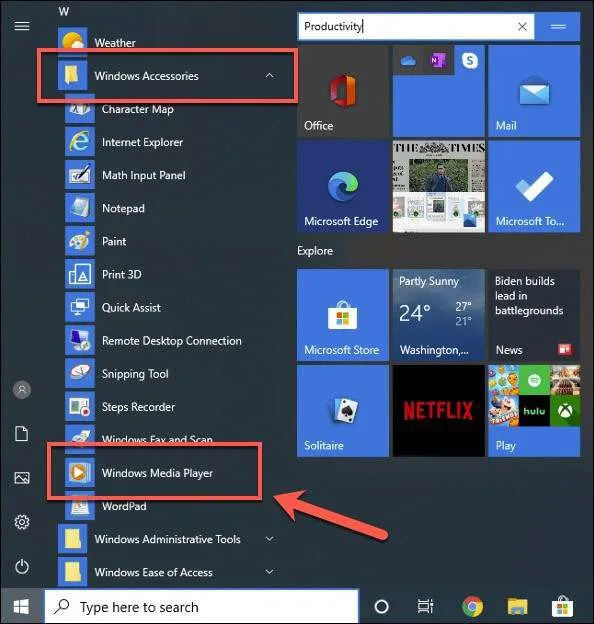Expand the Windows Ease of Access chevron
This screenshot has height=624, width=594.
270,572
